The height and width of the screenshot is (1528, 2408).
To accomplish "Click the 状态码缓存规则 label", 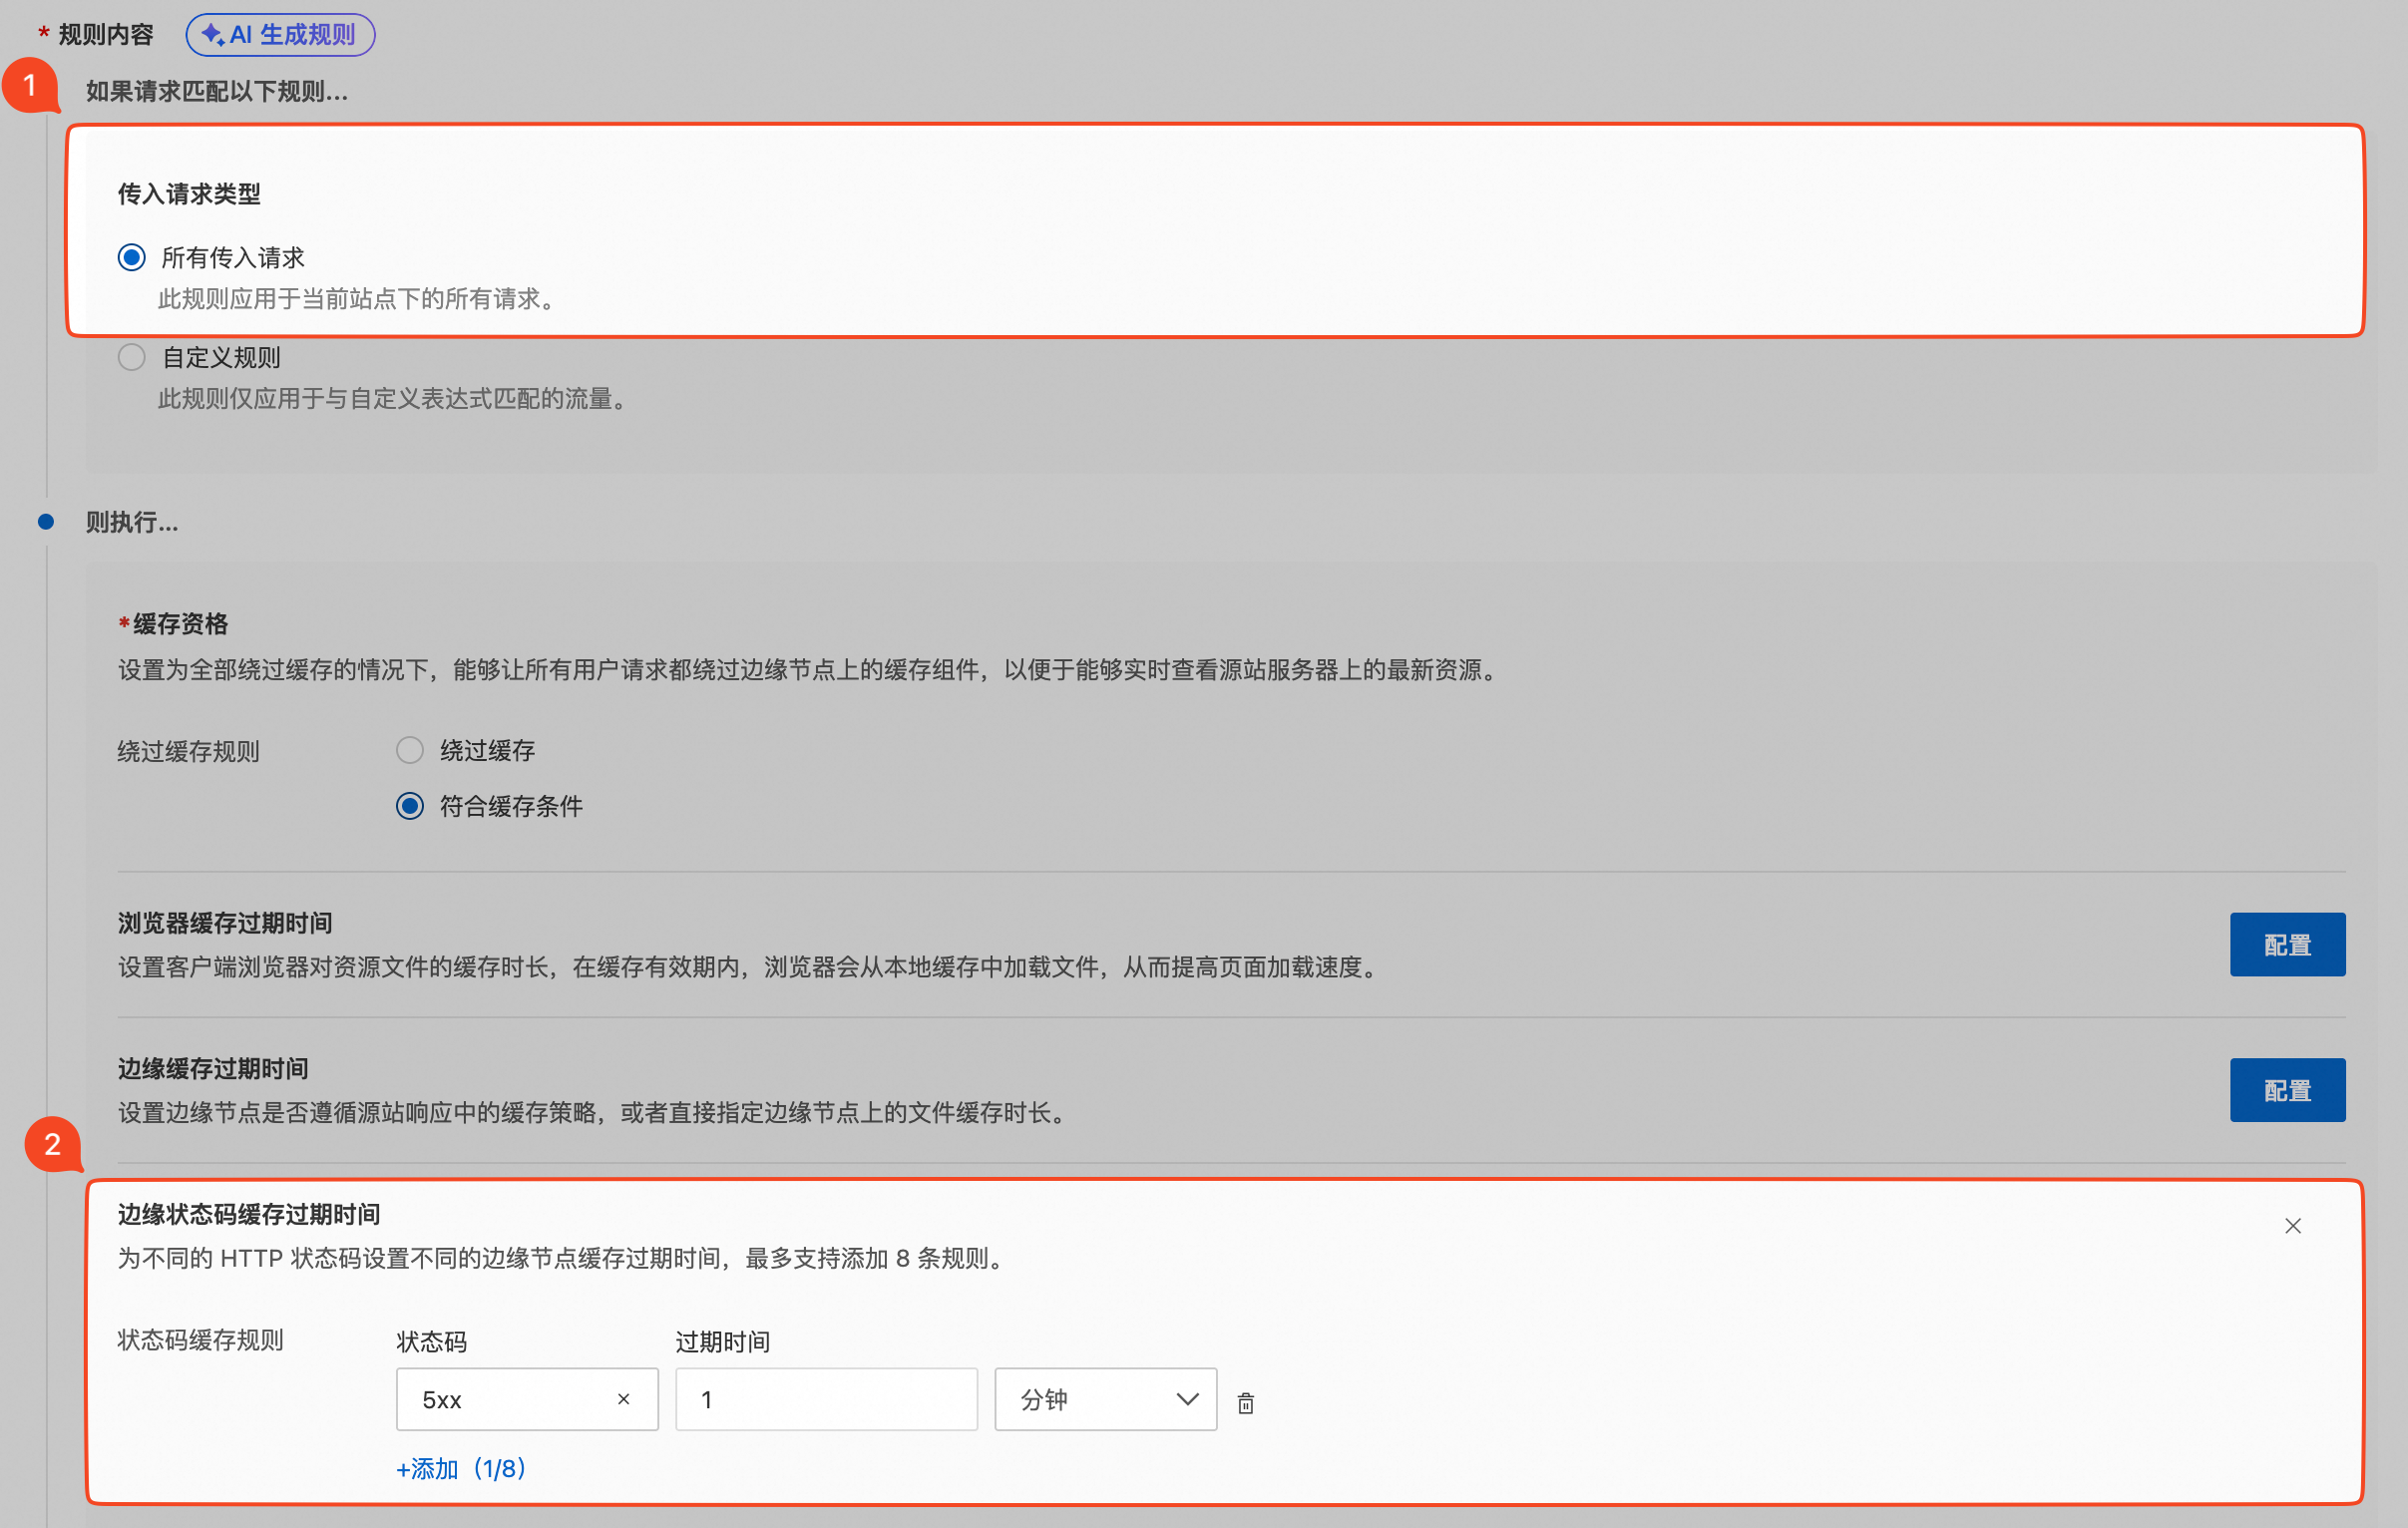I will pyautogui.click(x=201, y=1340).
